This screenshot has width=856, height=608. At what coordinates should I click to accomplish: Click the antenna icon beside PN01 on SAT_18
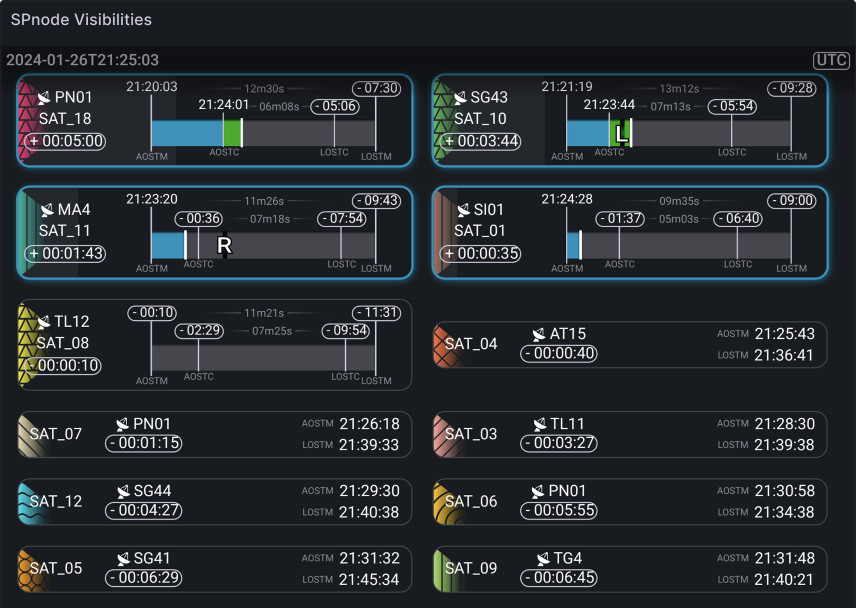pyautogui.click(x=44, y=98)
